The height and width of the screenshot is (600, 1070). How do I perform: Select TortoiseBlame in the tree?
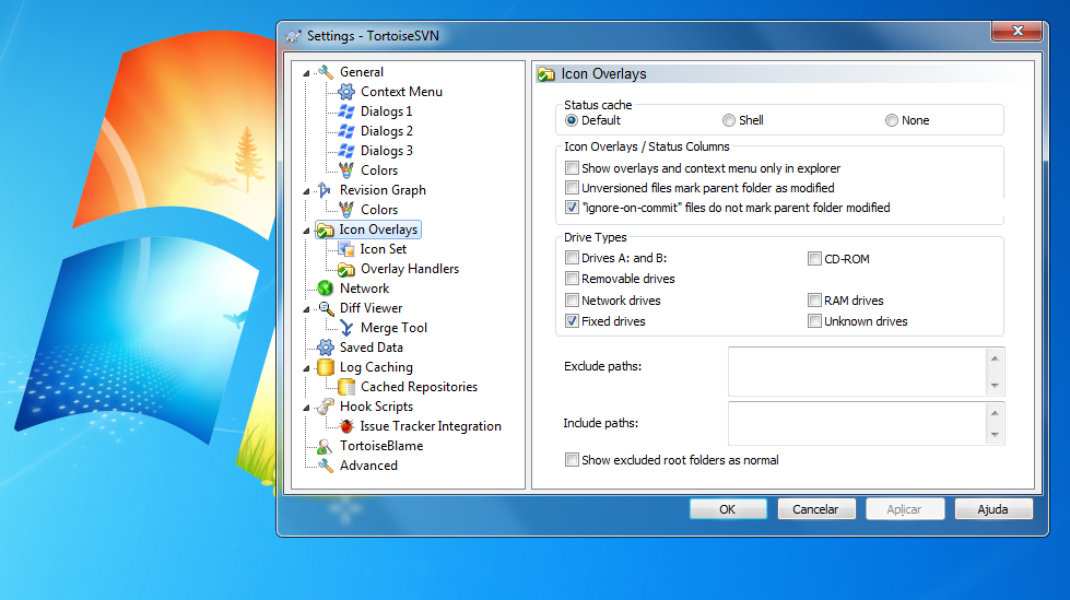click(x=381, y=446)
